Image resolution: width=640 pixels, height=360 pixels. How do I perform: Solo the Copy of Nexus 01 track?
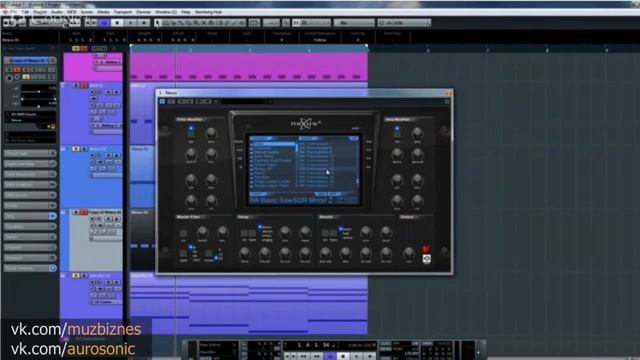tap(84, 213)
